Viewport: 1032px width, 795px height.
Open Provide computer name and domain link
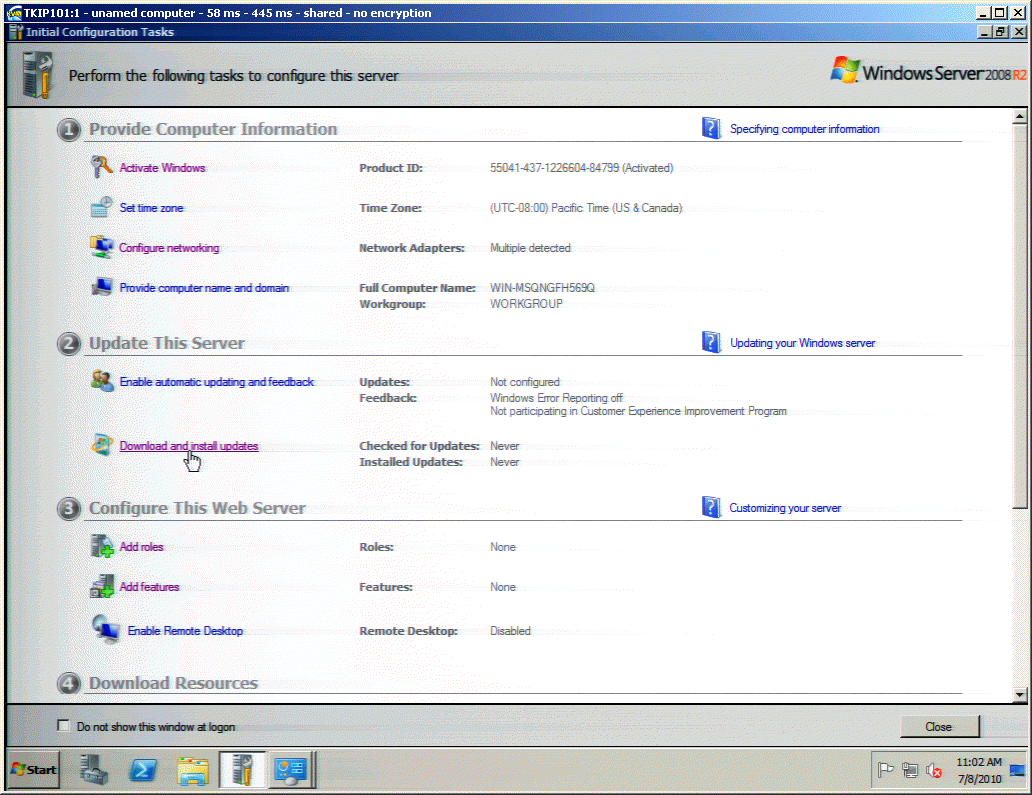point(204,288)
